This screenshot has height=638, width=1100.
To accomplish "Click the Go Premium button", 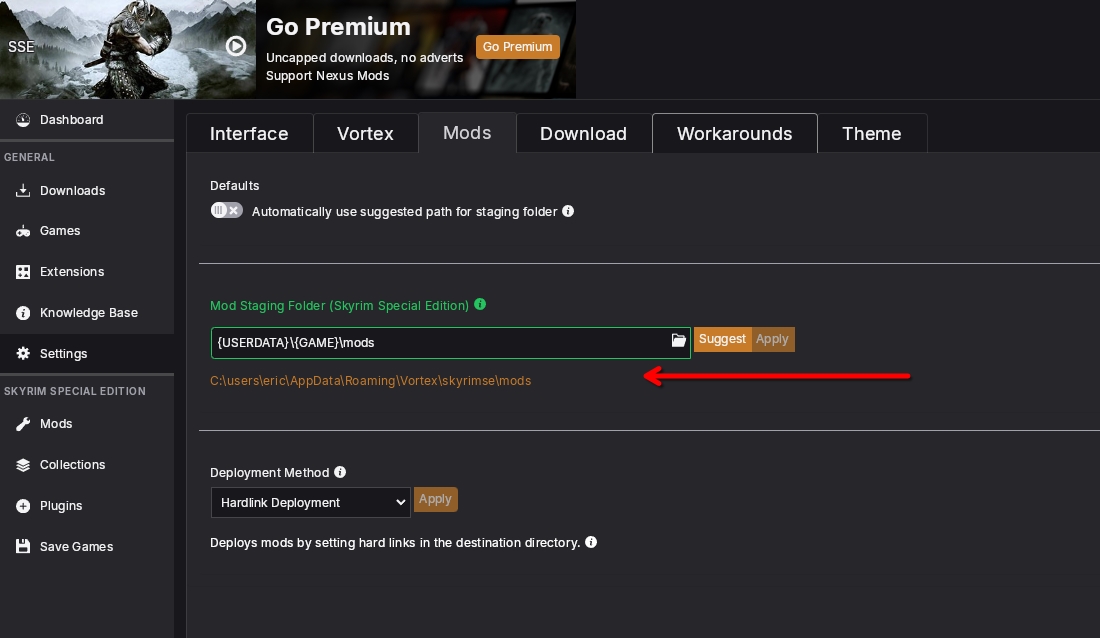I will (518, 47).
